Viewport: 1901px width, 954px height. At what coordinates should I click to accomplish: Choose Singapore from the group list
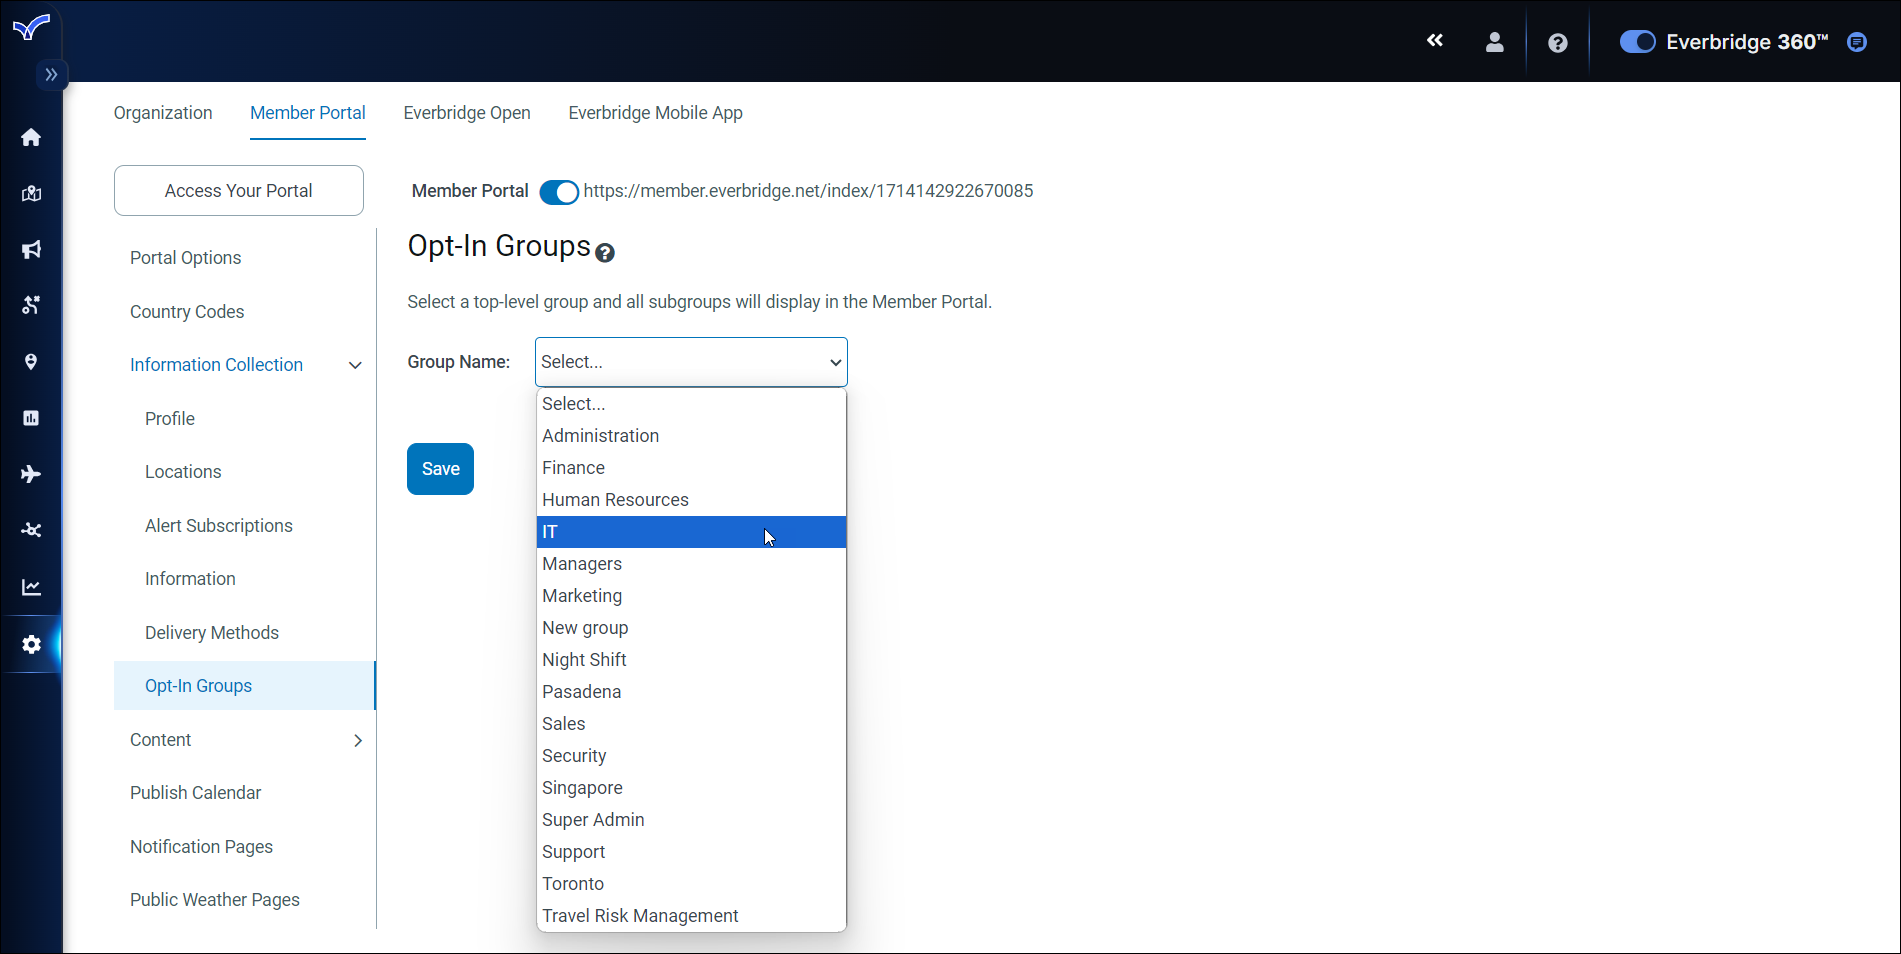pyautogui.click(x=691, y=788)
